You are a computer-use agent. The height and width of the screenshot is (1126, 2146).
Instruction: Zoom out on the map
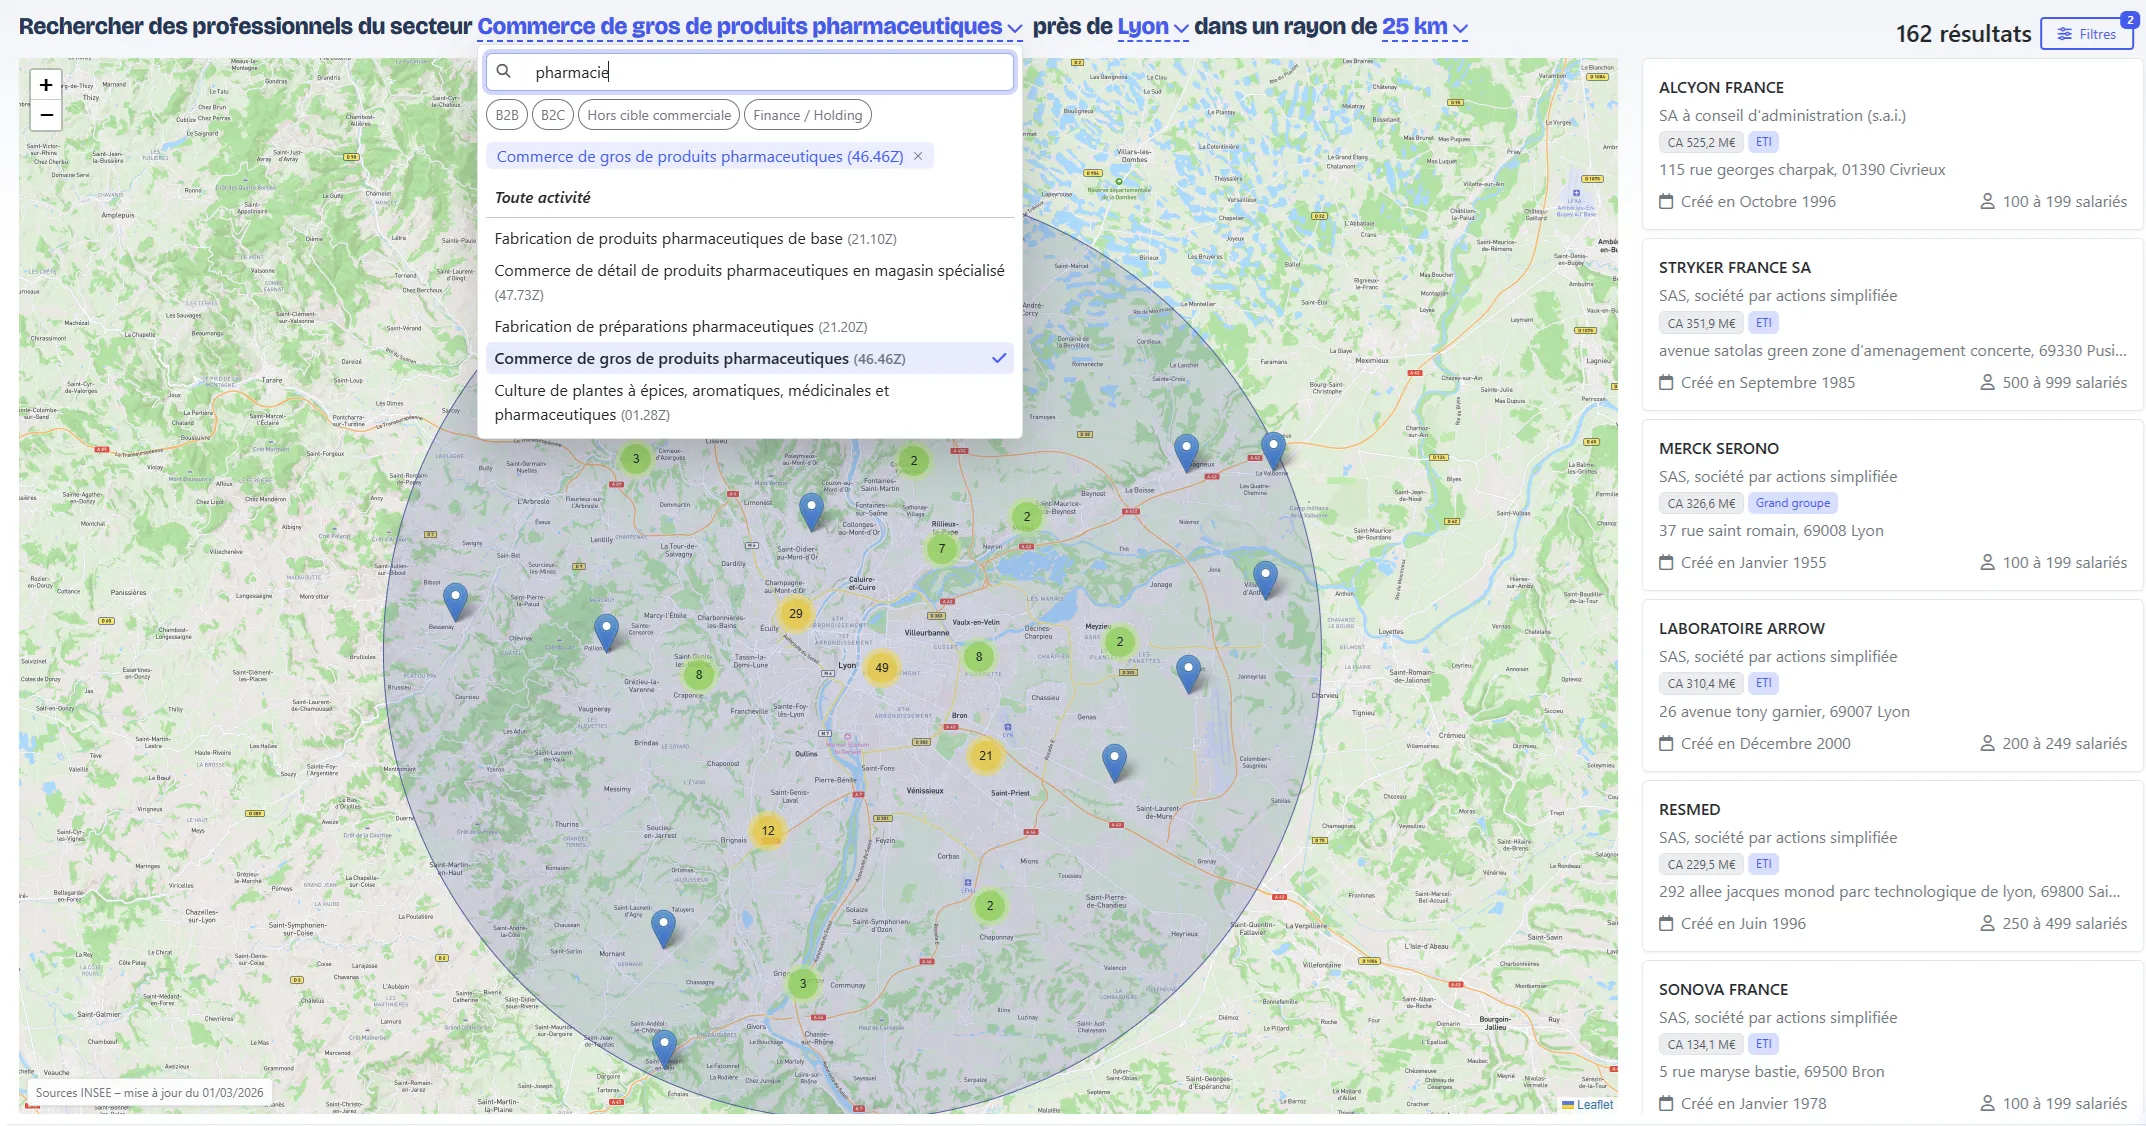pos(46,115)
